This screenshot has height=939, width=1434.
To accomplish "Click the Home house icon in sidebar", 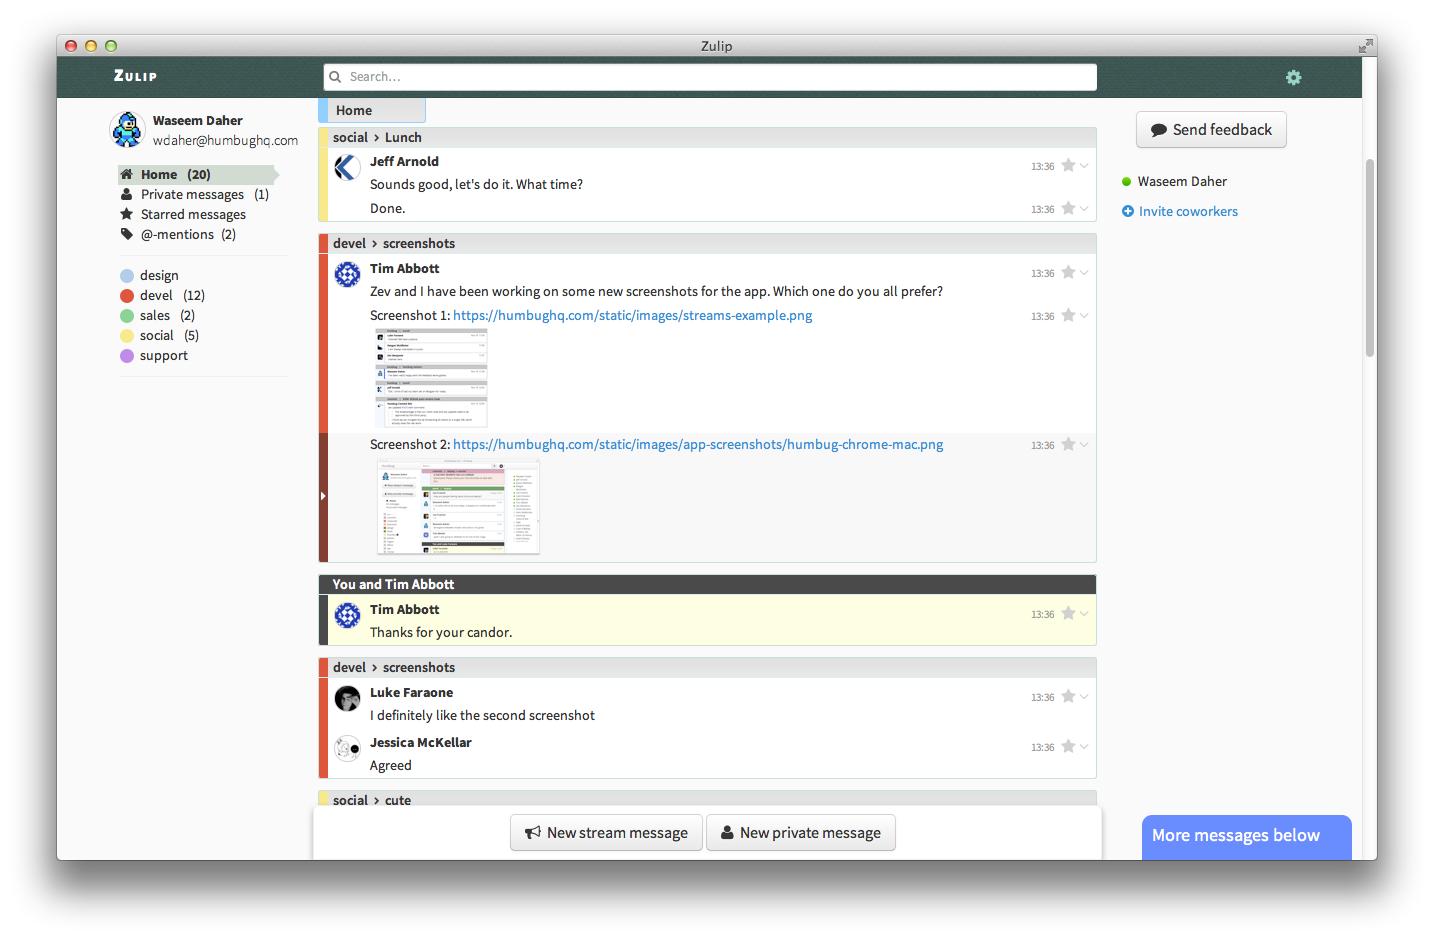I will point(127,174).
